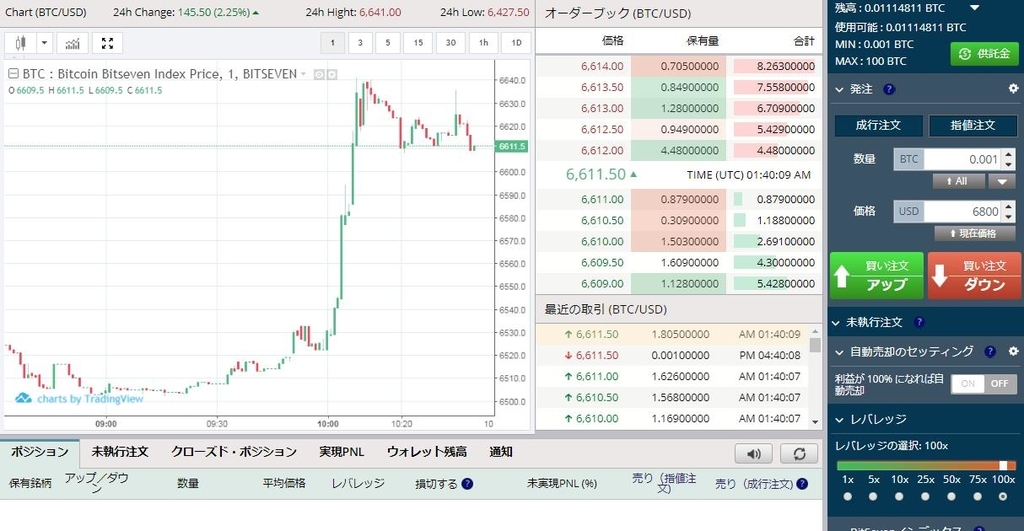
Task: Collapse 自動売却のセッティング section chevron
Action: pyautogui.click(x=839, y=353)
